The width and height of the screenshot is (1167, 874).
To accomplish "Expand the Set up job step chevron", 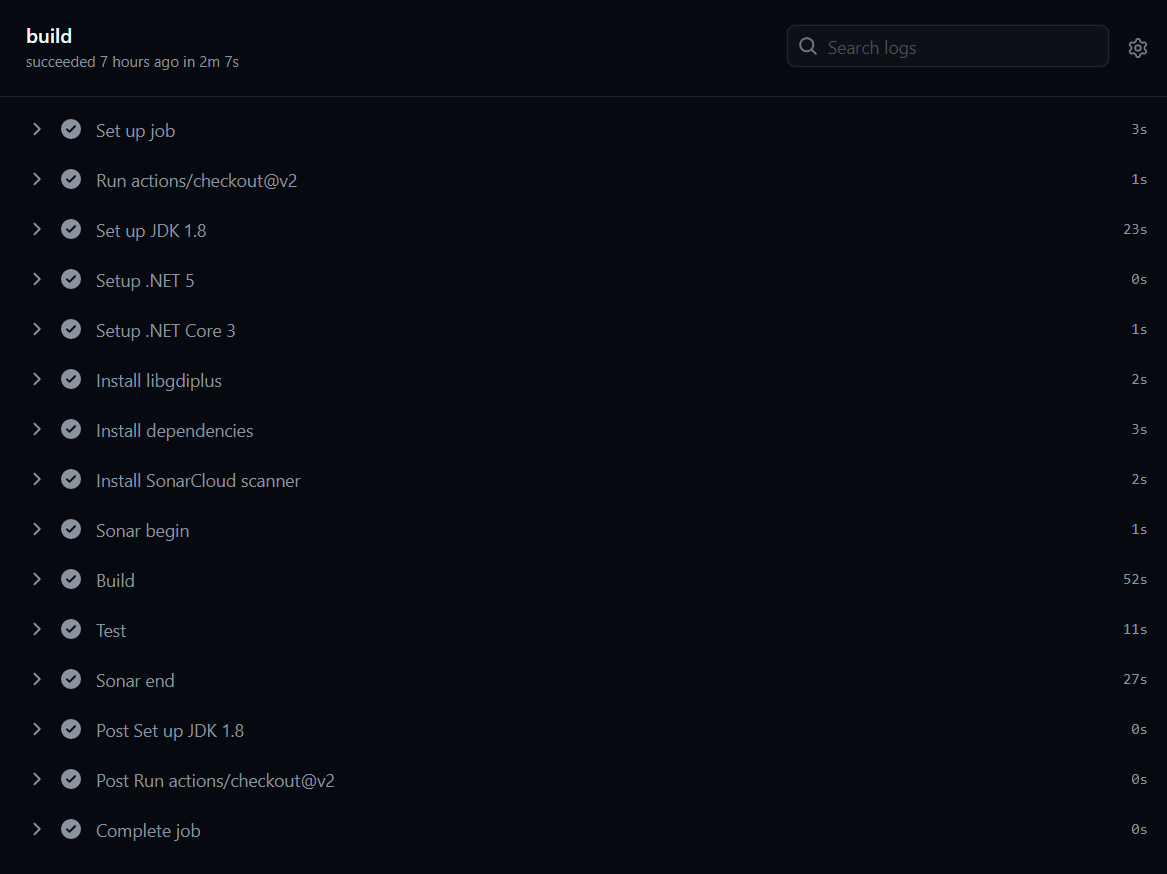I will 36,130.
